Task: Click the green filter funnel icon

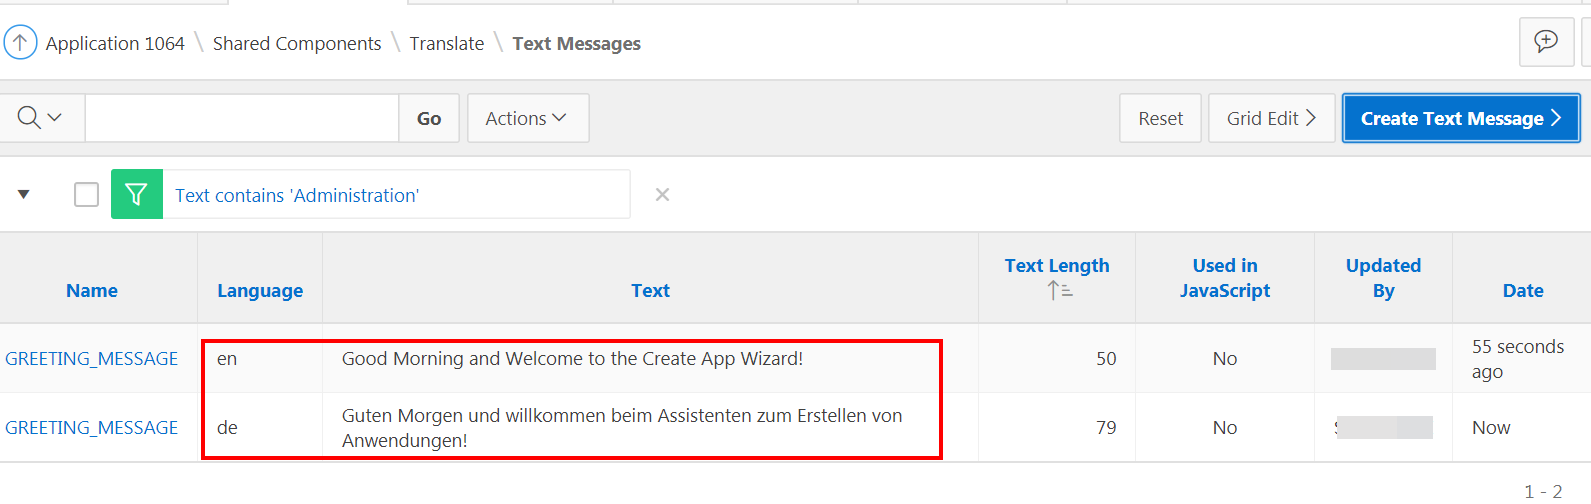Action: click(x=137, y=195)
